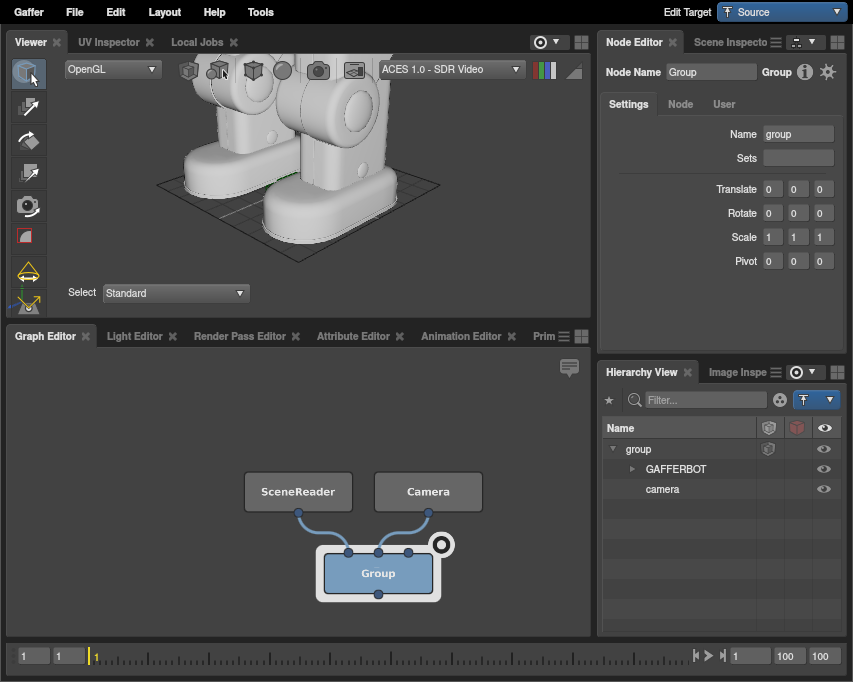
Task: Click the RGB channel color swatch
Action: tap(545, 70)
